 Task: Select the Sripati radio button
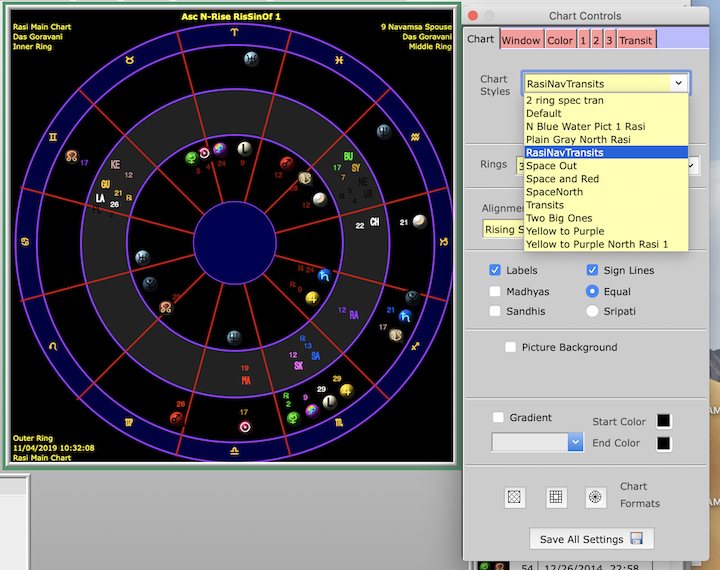[593, 311]
